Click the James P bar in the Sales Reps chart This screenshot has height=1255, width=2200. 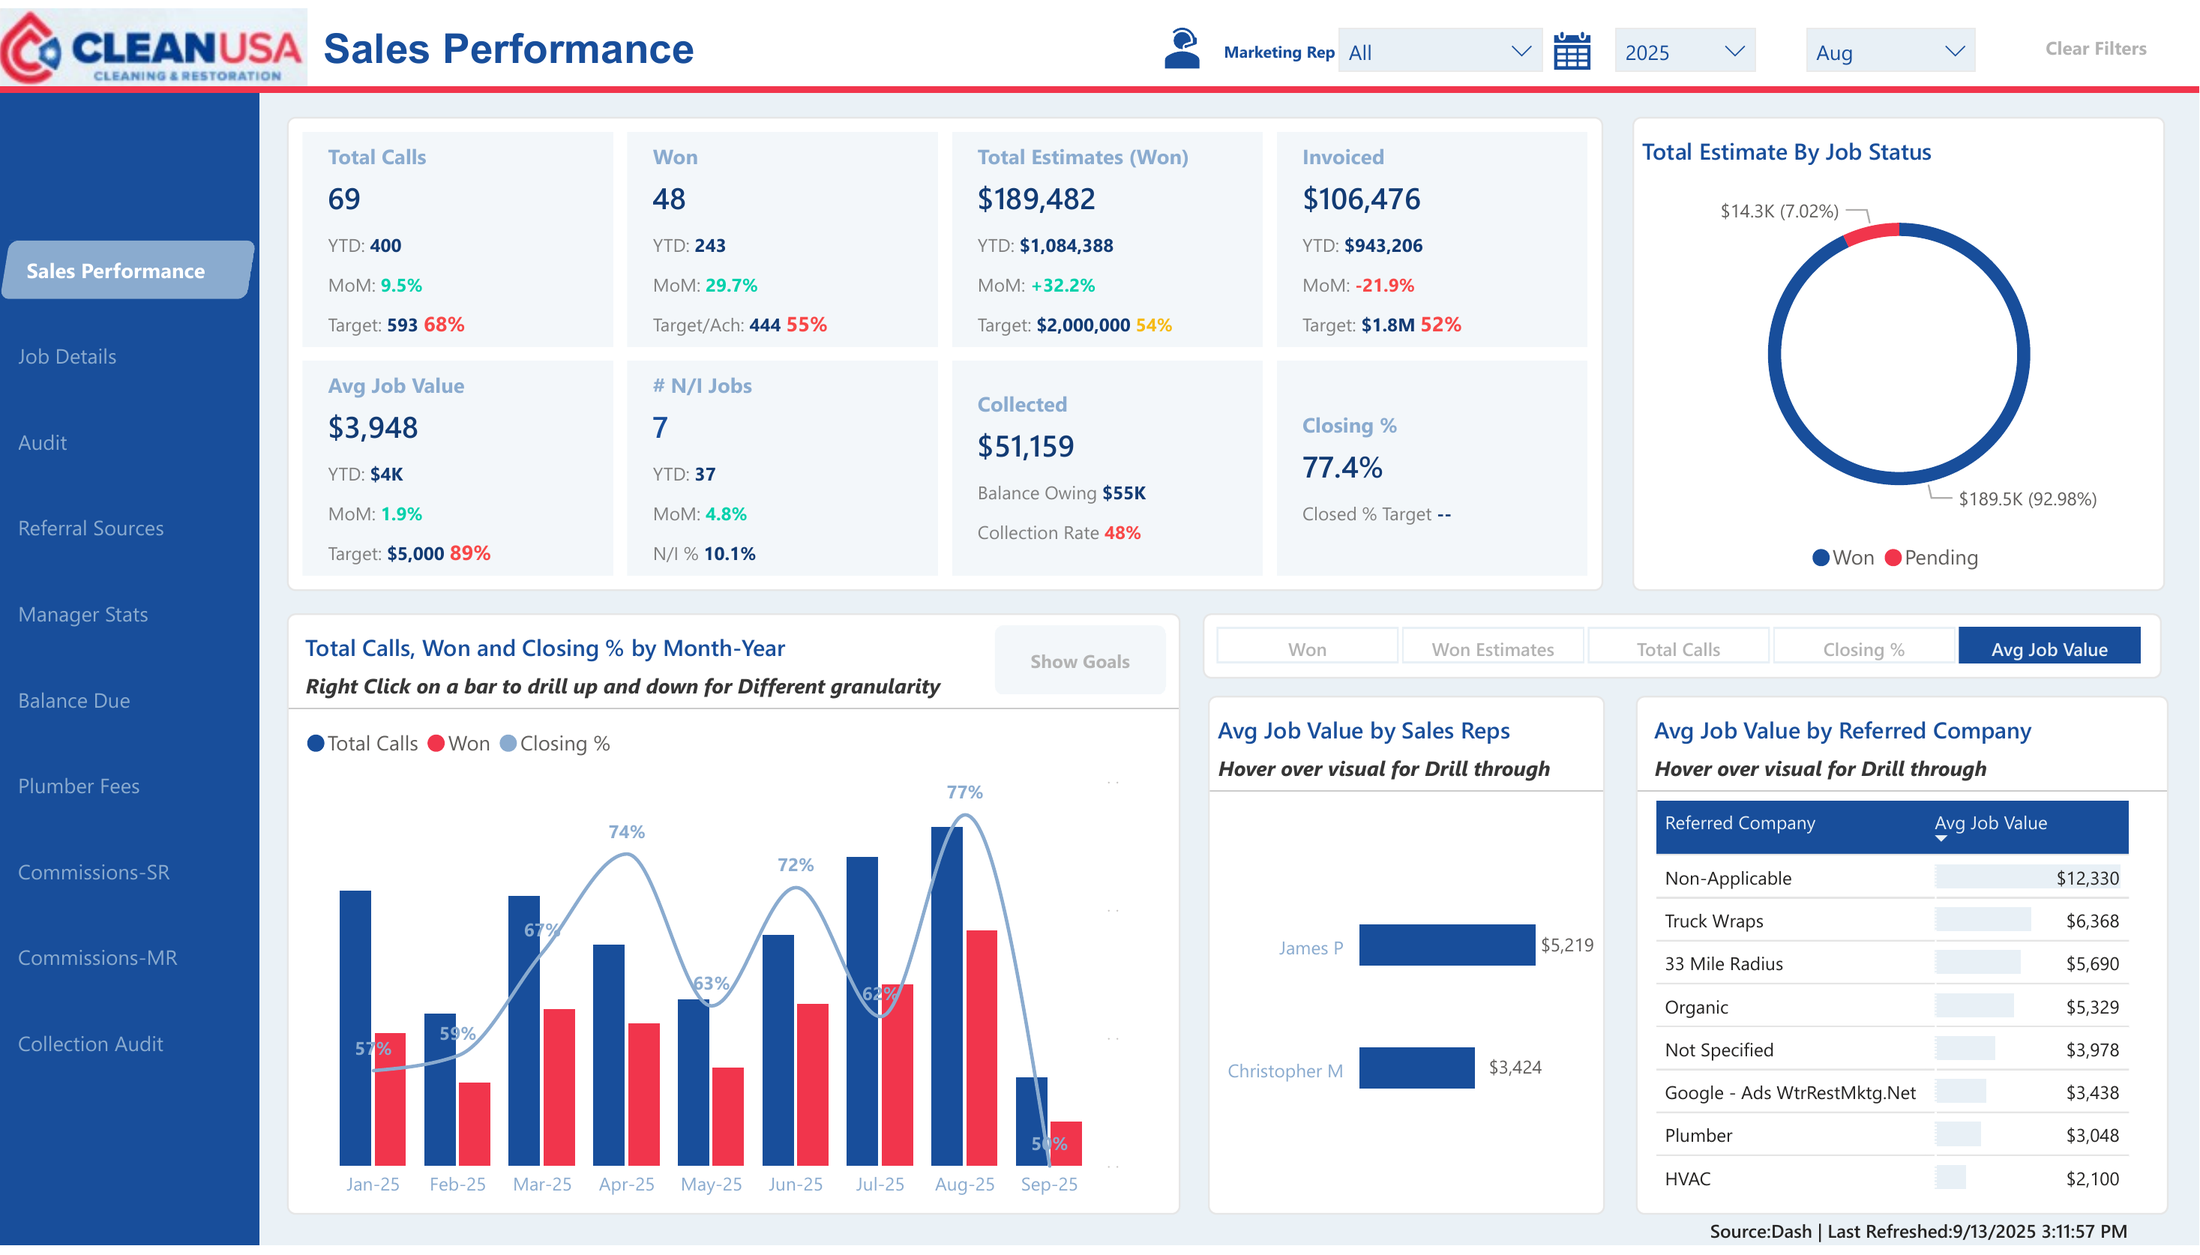click(x=1447, y=945)
